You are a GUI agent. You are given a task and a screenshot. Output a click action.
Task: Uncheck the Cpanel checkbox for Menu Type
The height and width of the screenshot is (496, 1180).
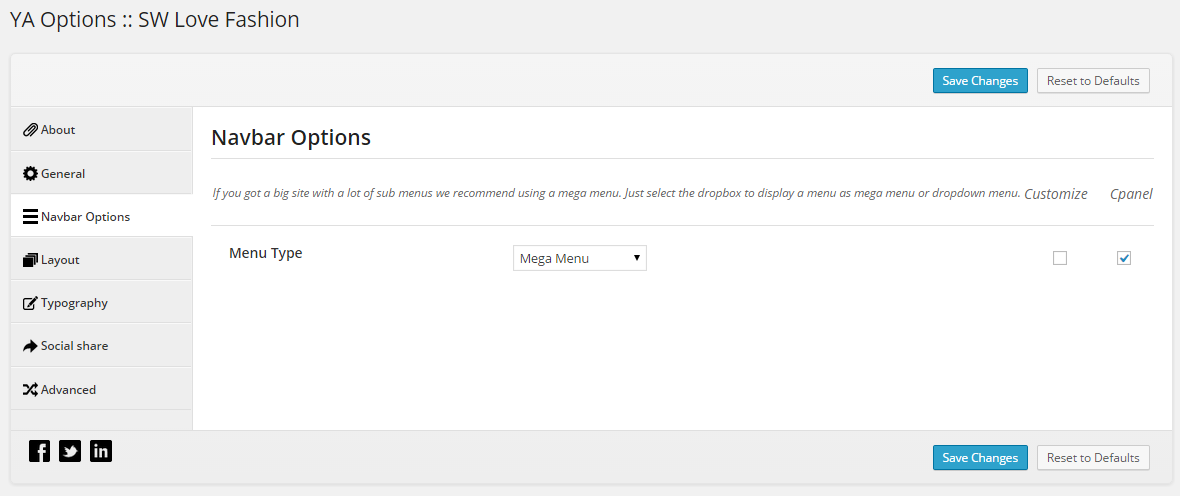click(1124, 258)
